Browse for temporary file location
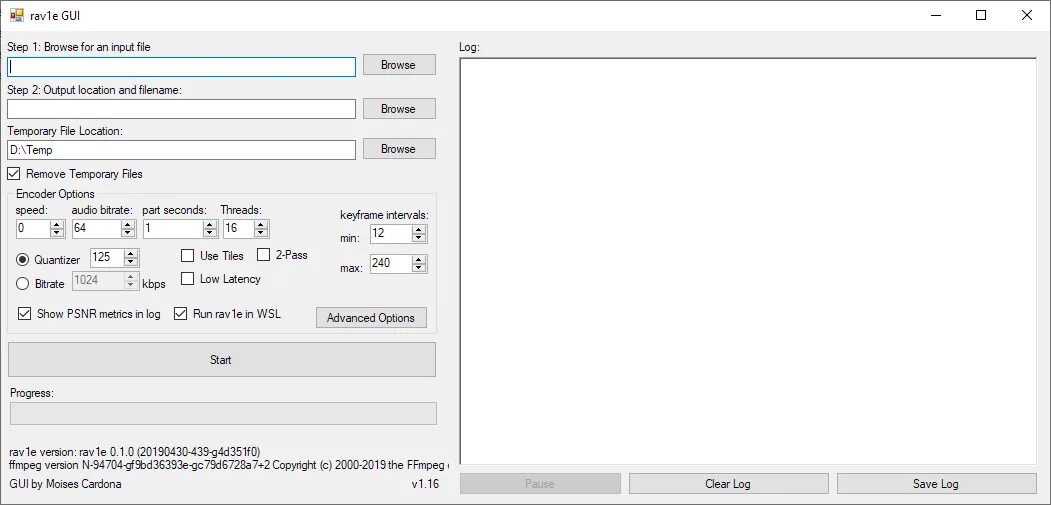 [399, 149]
